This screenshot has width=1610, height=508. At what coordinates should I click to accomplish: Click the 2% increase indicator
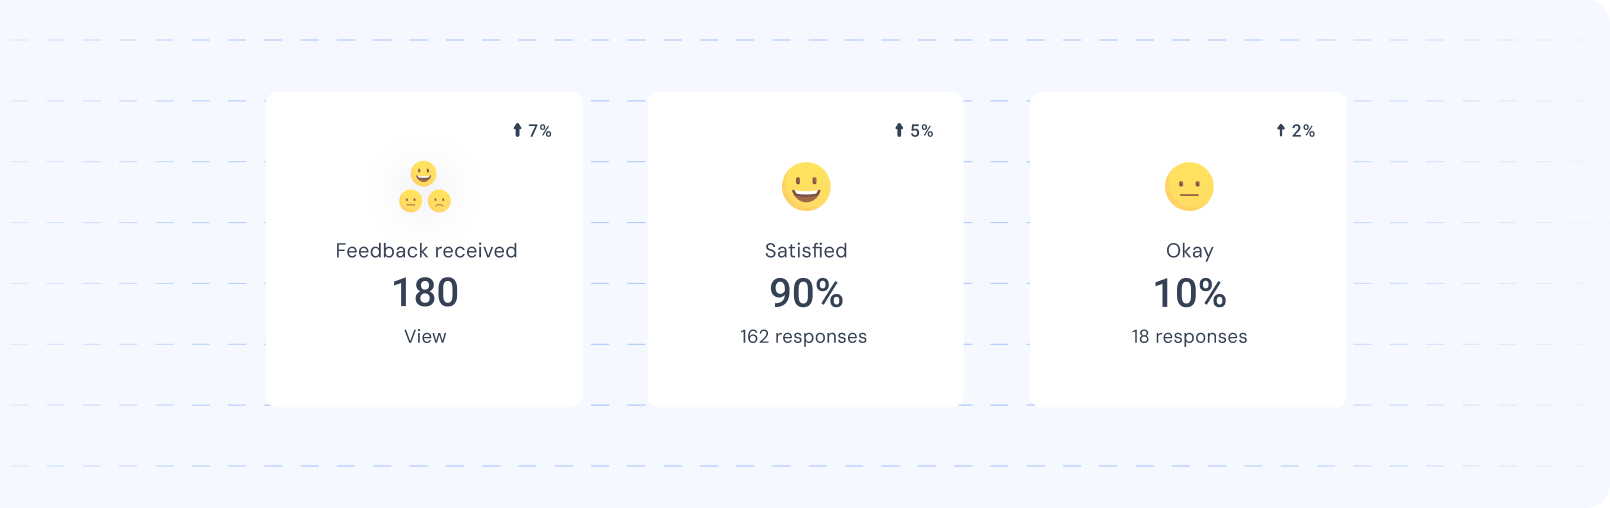point(1303,131)
